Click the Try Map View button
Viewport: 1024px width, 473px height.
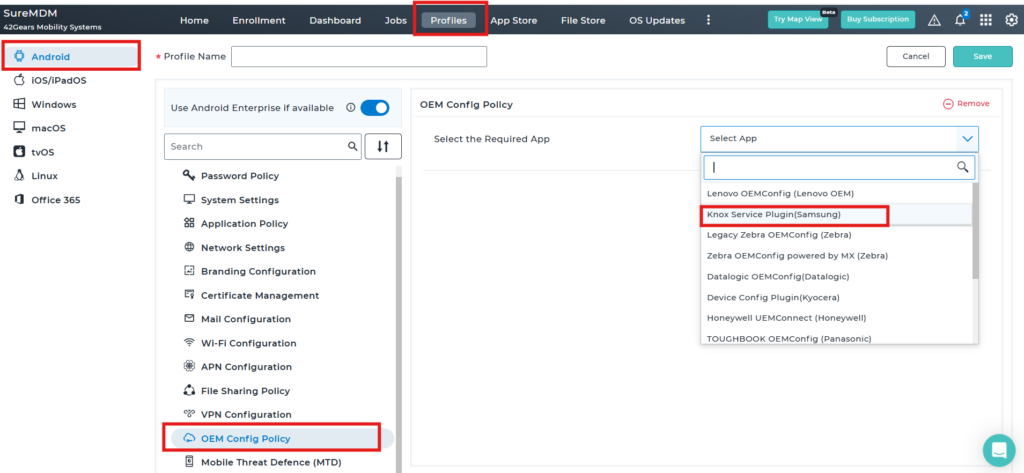click(798, 20)
